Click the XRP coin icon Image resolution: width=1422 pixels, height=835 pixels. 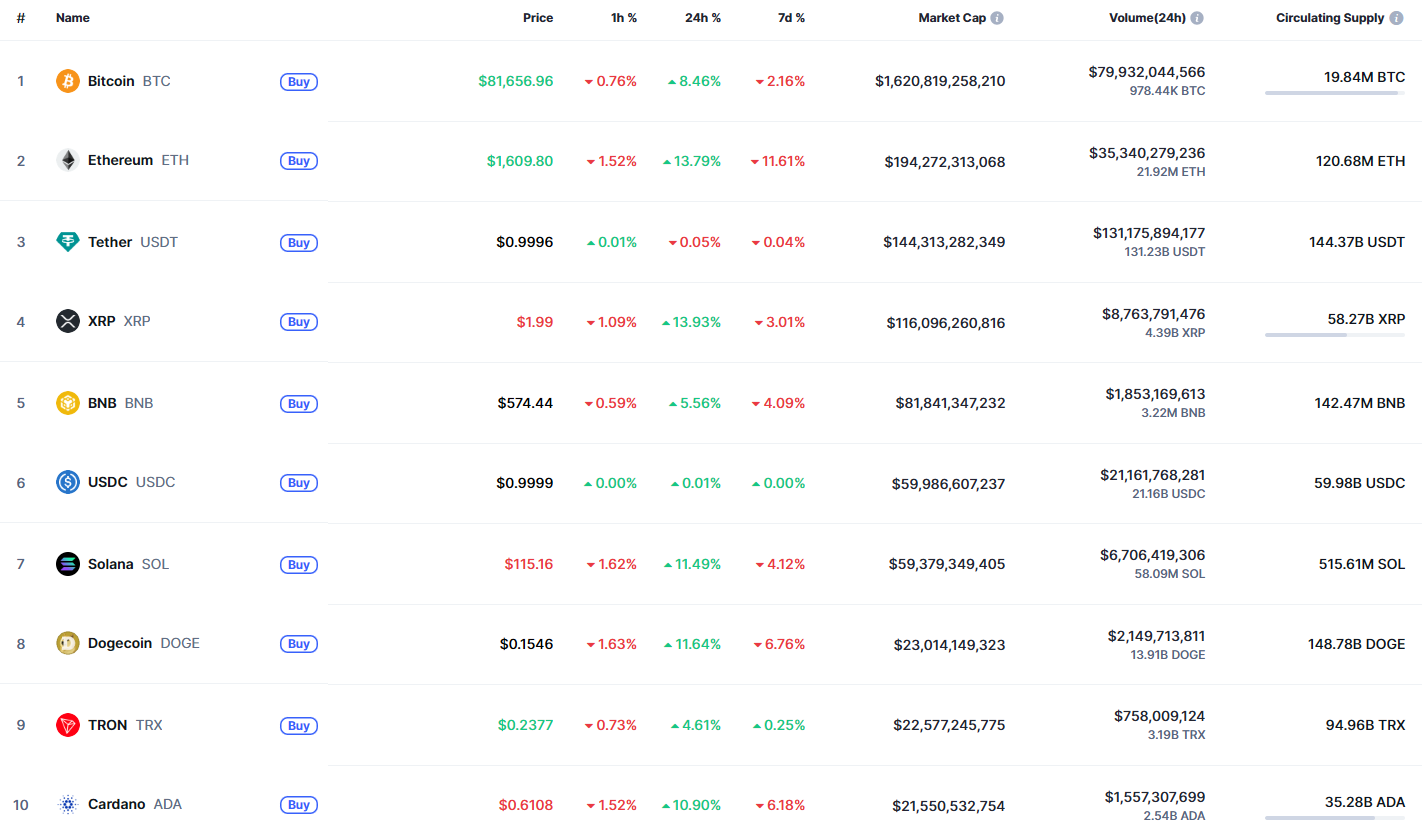click(x=67, y=321)
